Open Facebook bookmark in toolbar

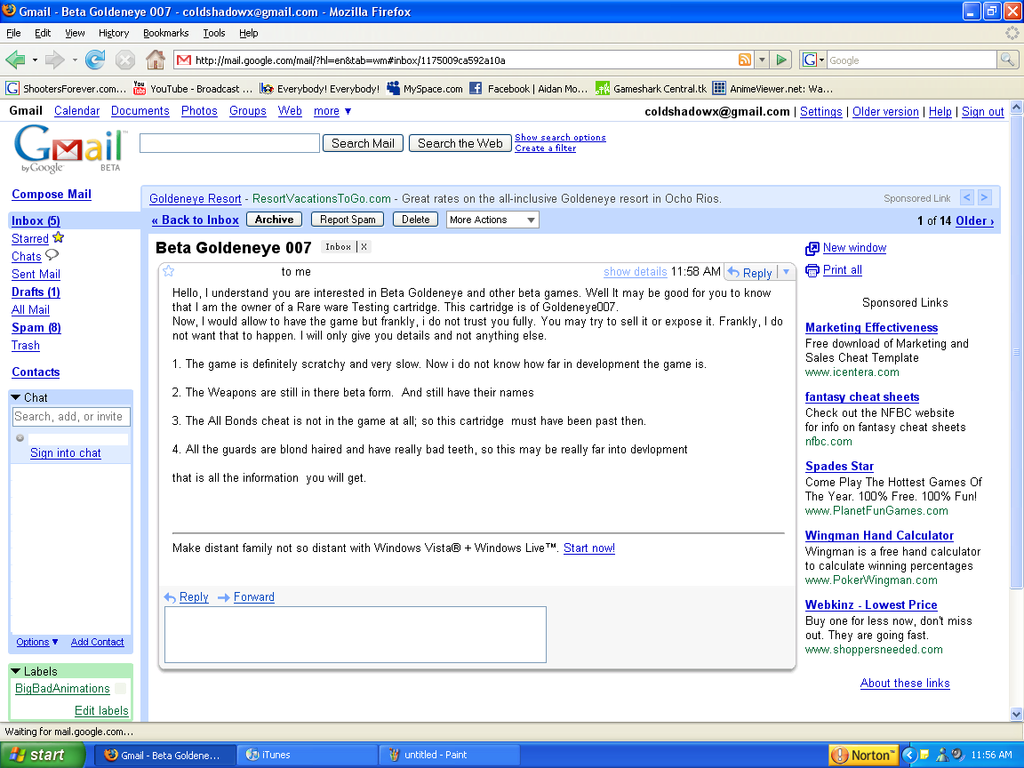[x=528, y=89]
